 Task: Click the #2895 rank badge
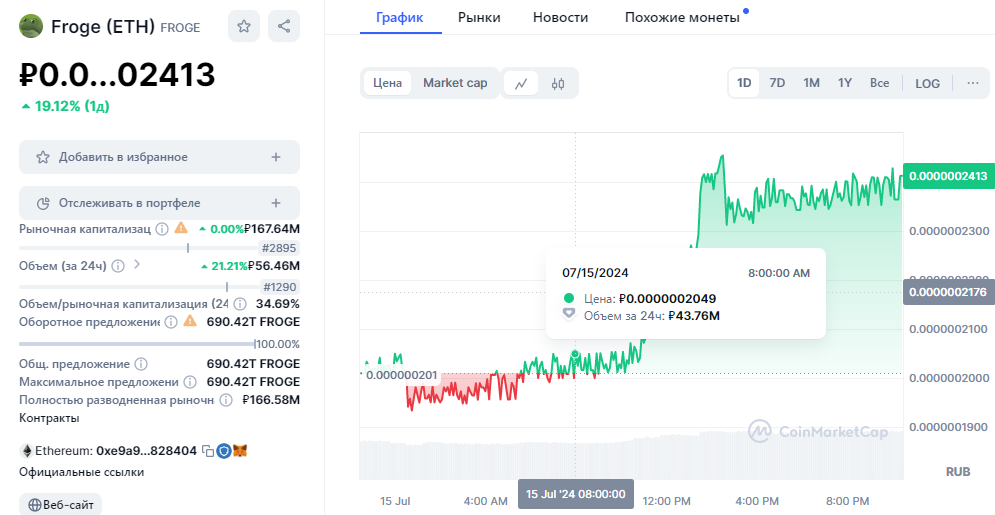coord(279,248)
